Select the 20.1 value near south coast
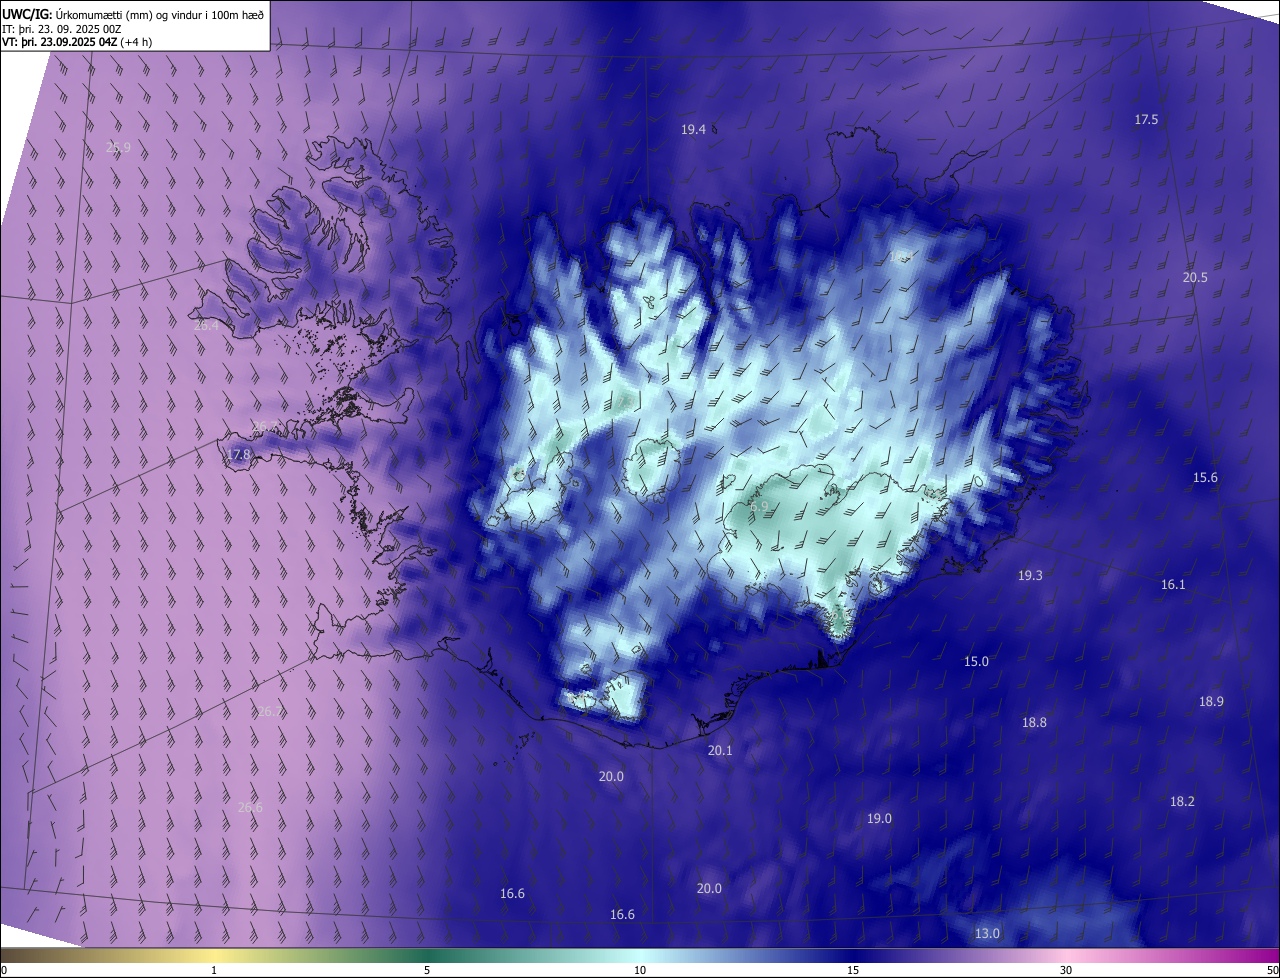 point(720,751)
